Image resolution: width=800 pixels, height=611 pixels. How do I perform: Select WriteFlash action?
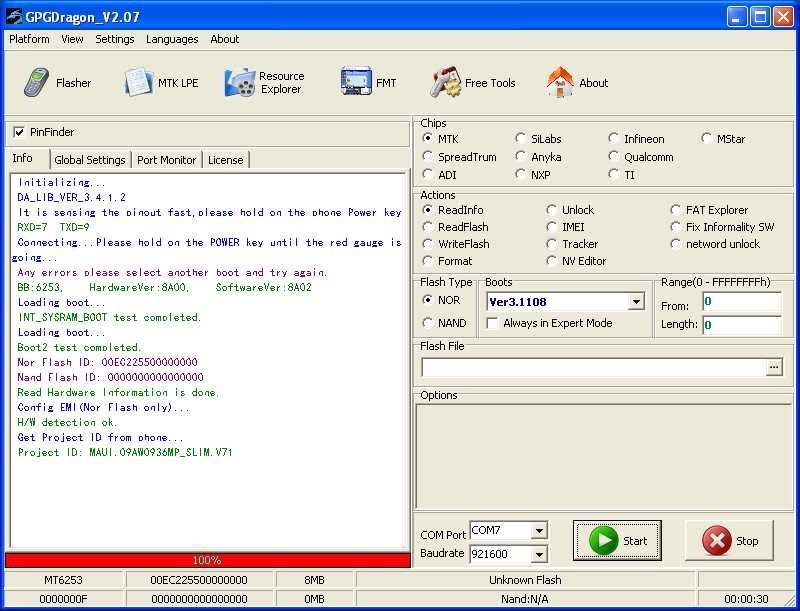pyautogui.click(x=428, y=244)
